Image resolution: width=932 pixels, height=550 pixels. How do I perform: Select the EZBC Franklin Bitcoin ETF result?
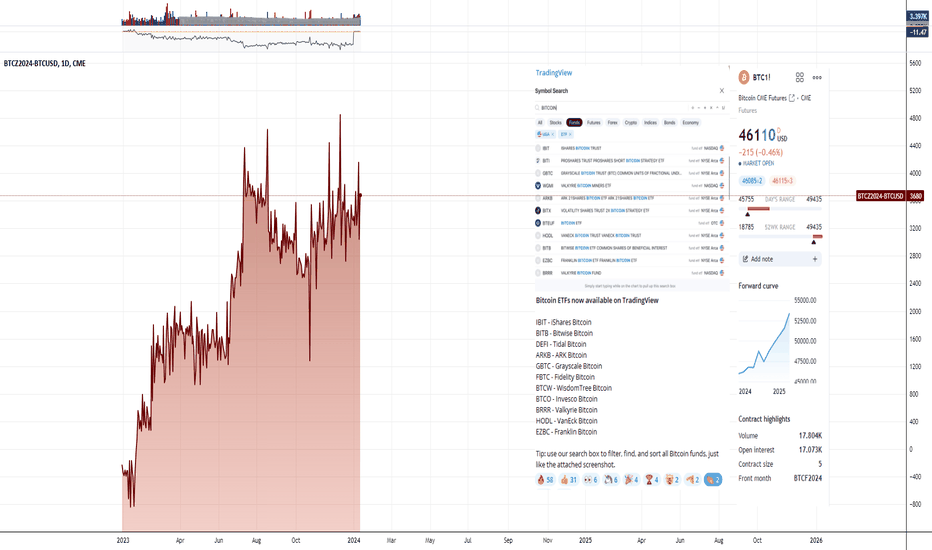630,260
